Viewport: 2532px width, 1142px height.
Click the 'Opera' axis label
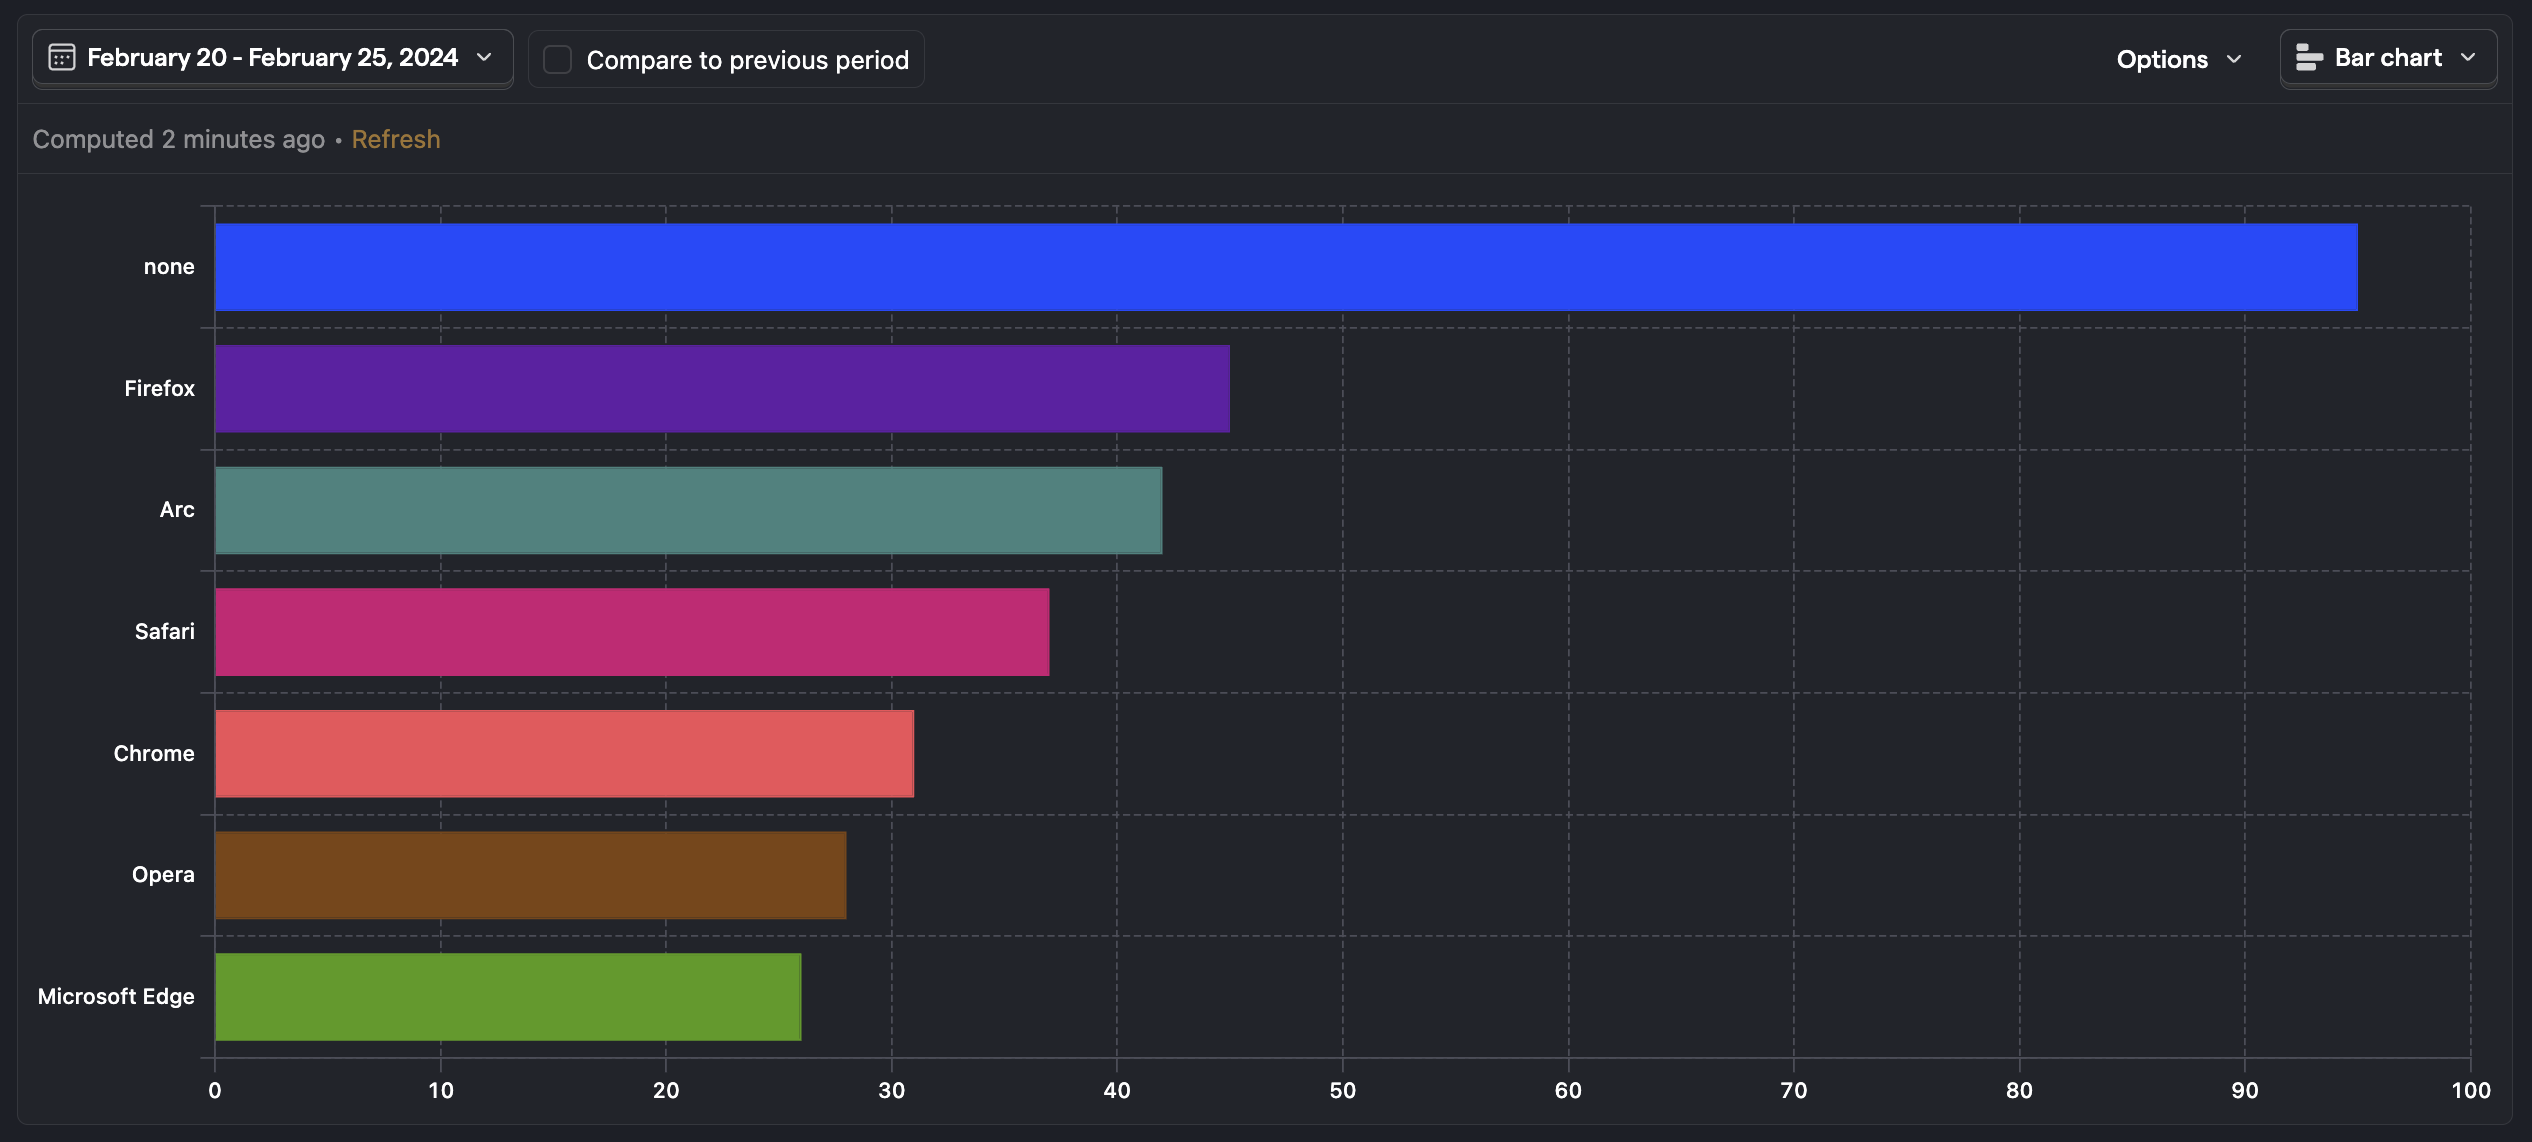[x=163, y=875]
